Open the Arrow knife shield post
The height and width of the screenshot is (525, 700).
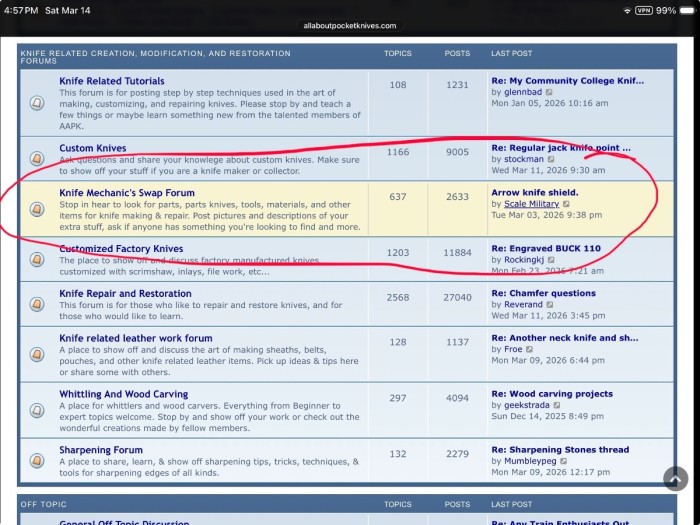(535, 192)
